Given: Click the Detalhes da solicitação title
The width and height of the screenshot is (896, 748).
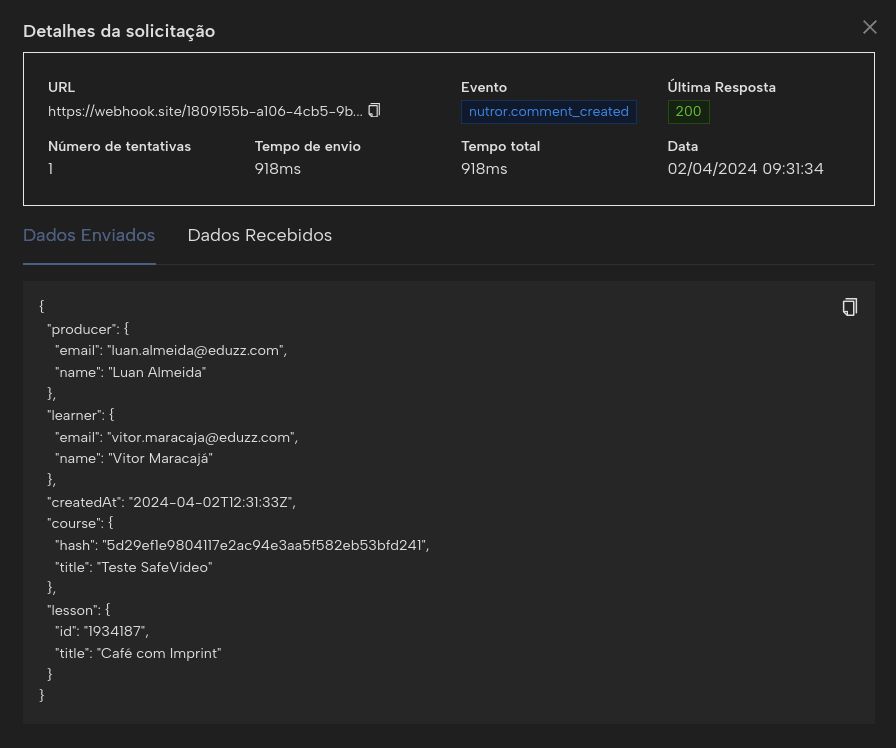Looking at the screenshot, I should click(x=119, y=31).
